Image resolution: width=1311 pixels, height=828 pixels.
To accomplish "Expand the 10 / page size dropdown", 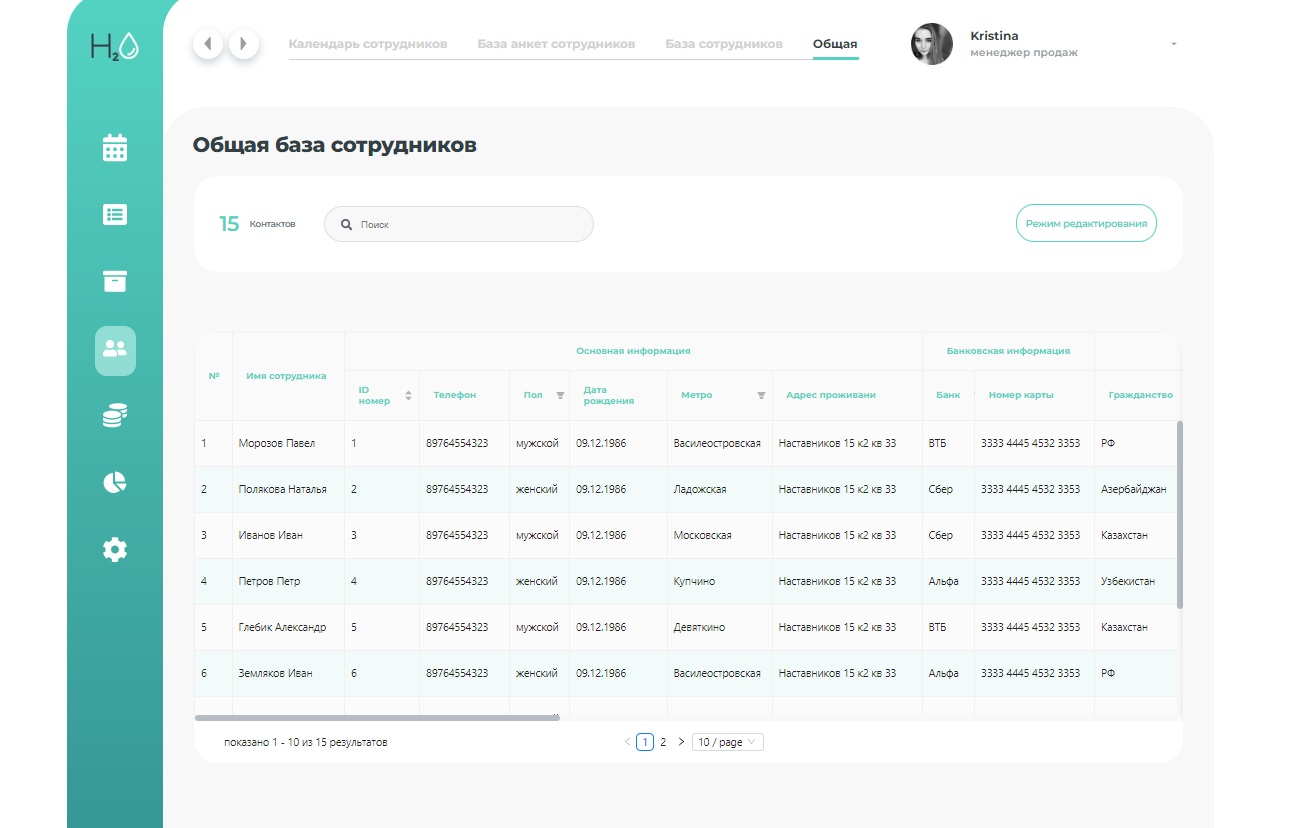I will [x=727, y=742].
